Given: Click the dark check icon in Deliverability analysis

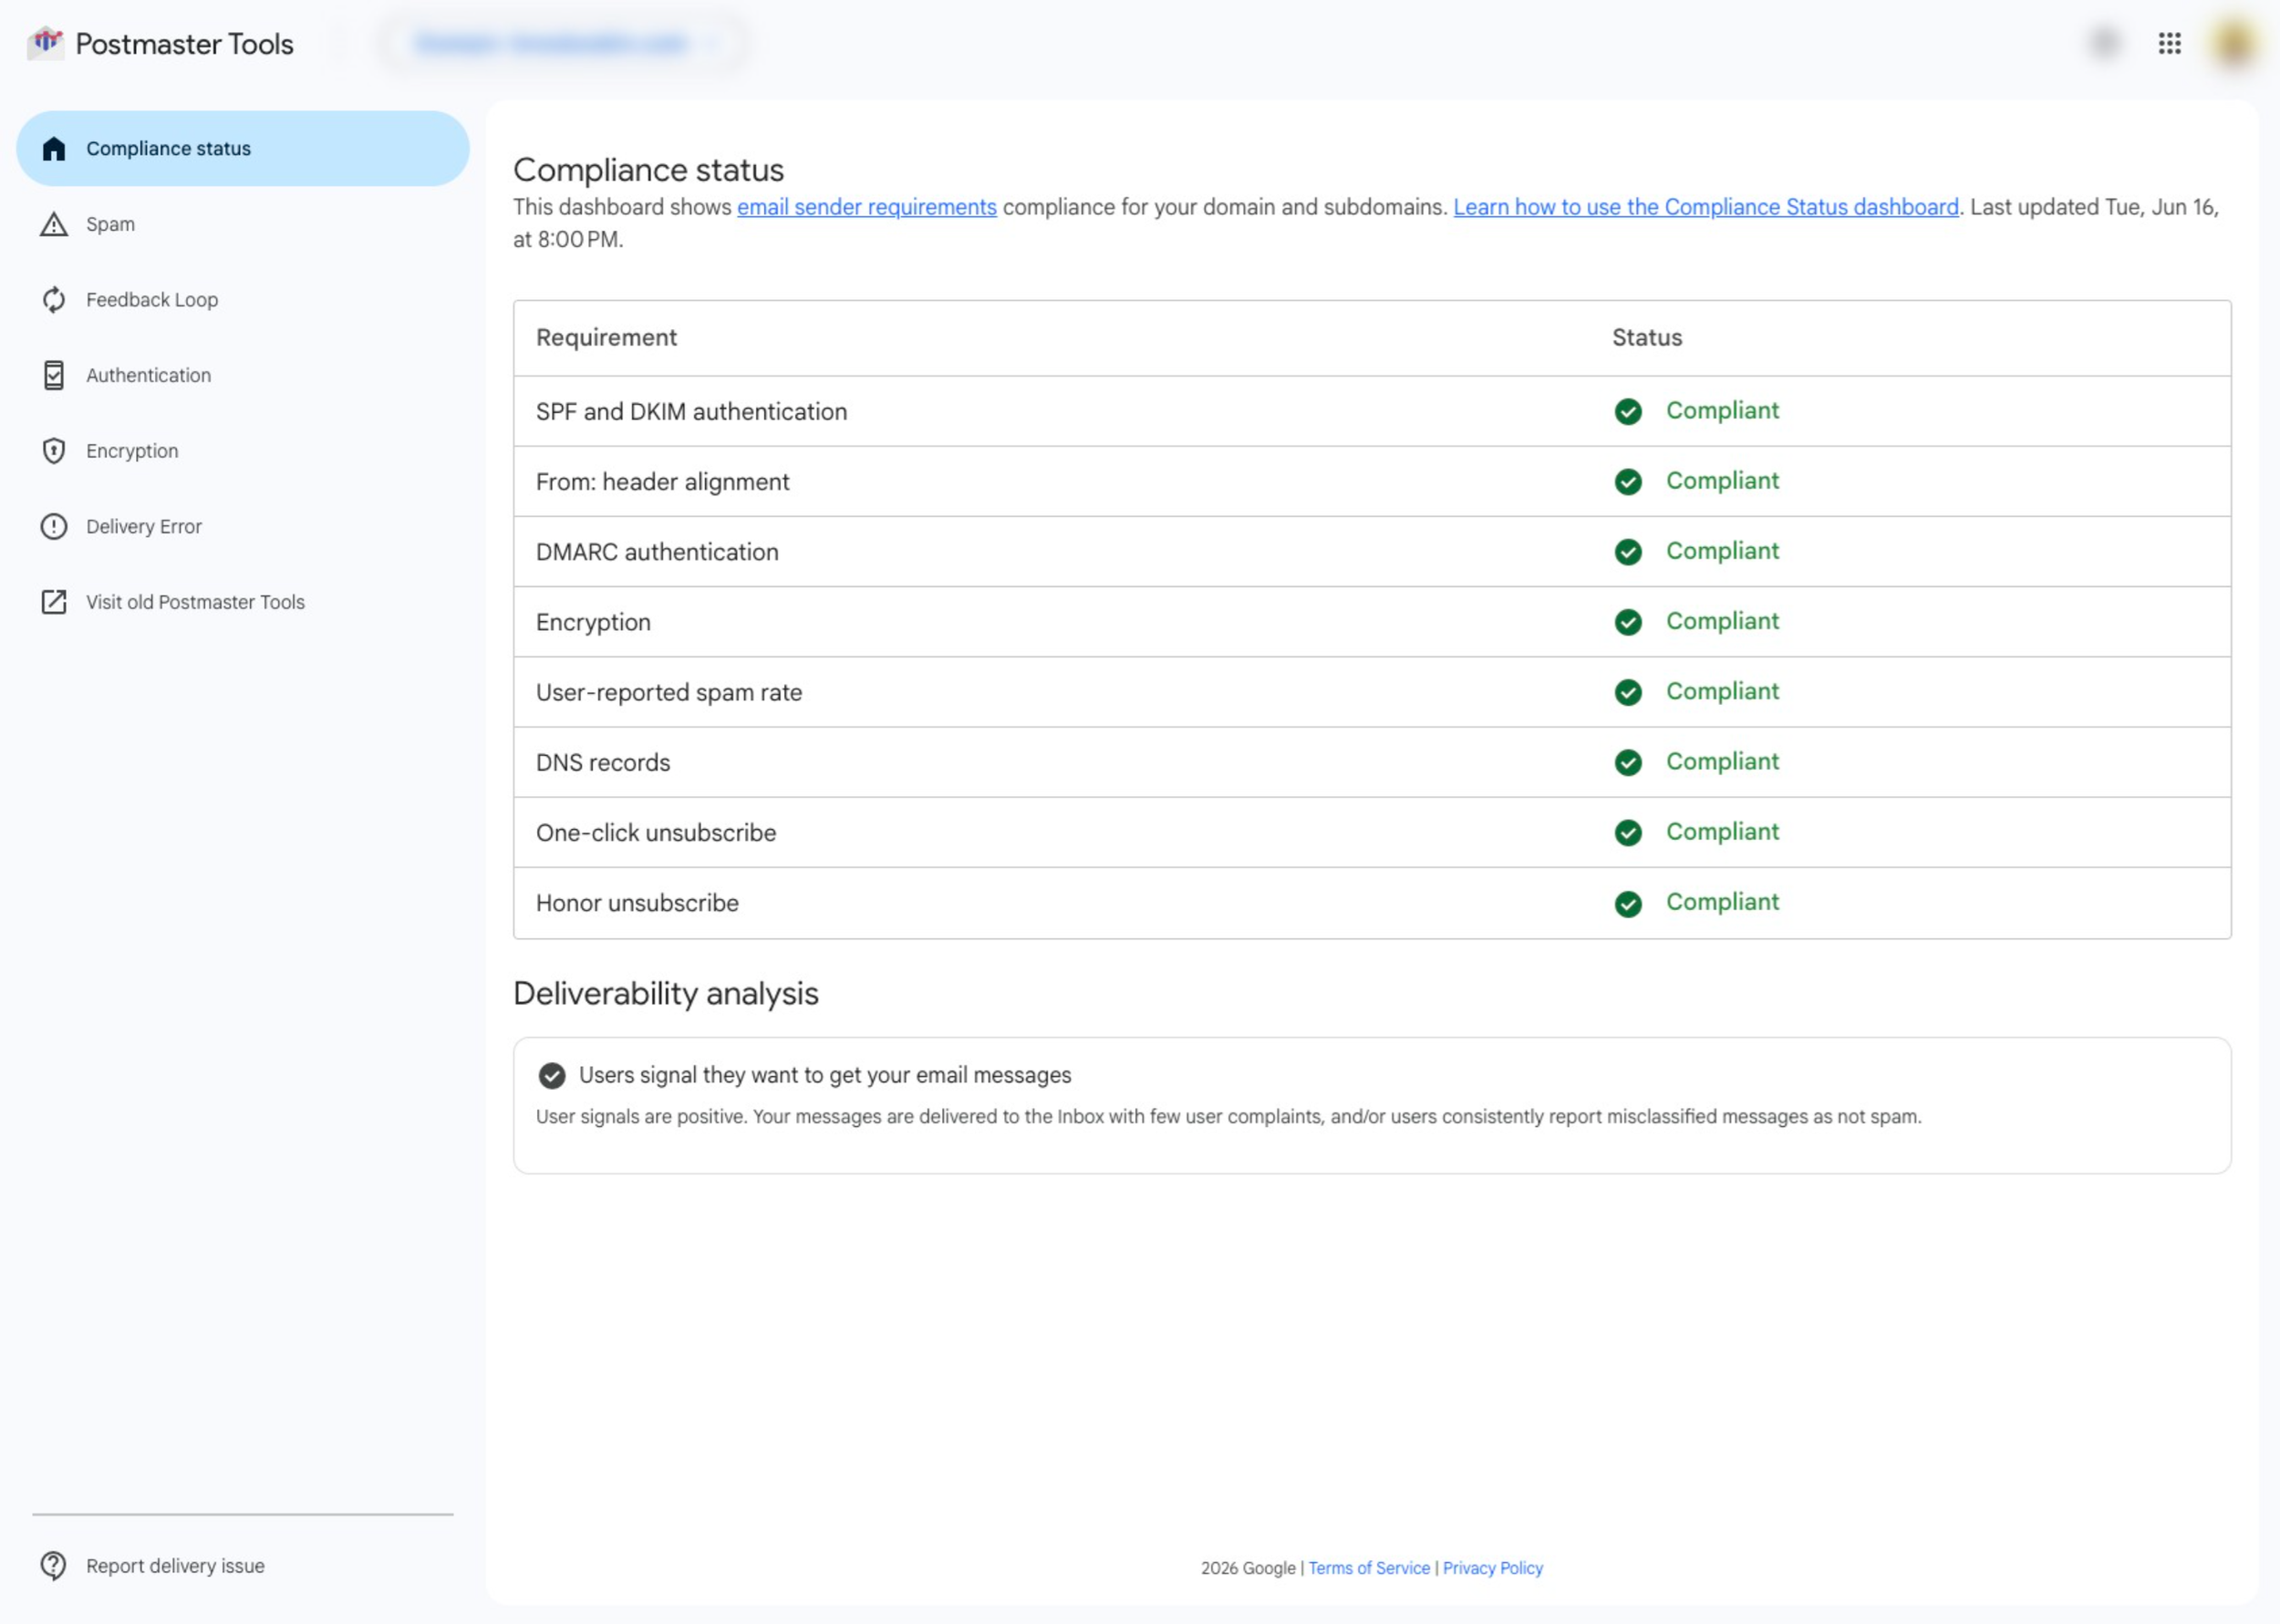Looking at the screenshot, I should 552,1076.
